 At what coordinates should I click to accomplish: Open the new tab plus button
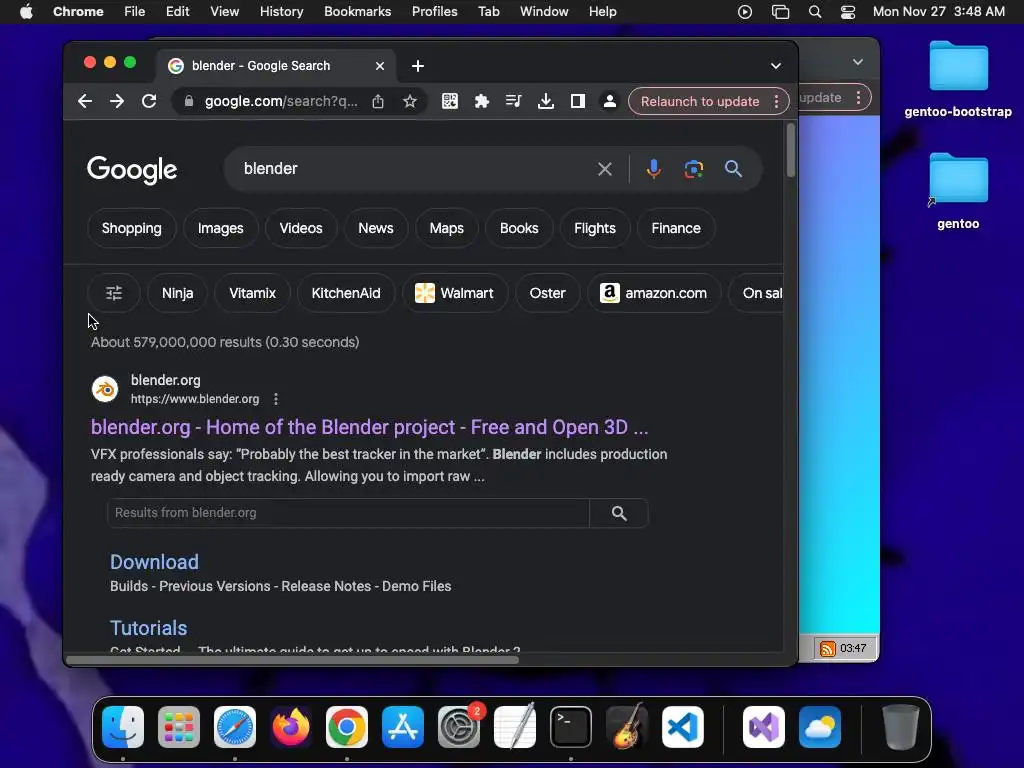[418, 66]
